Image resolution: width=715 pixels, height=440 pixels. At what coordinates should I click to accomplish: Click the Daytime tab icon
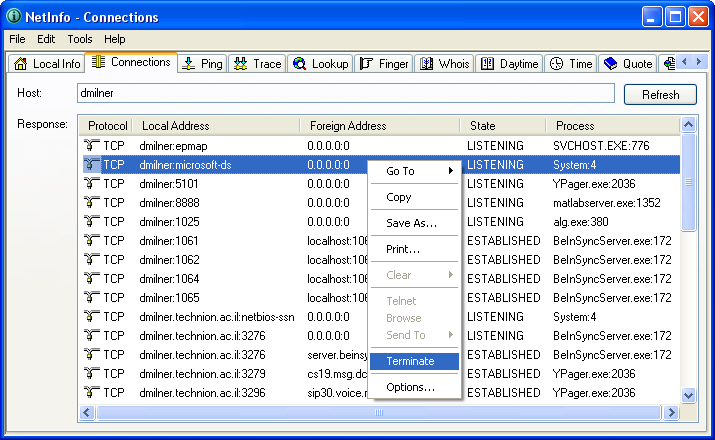(x=487, y=64)
